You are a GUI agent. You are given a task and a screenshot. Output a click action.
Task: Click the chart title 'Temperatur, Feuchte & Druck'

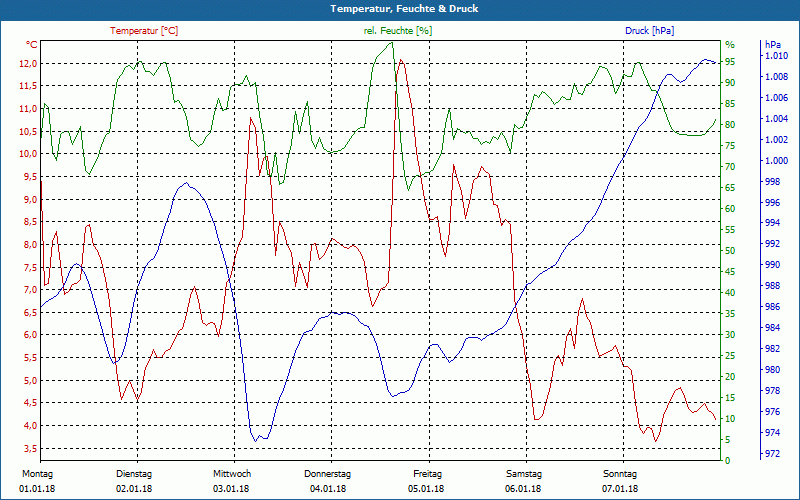point(404,9)
